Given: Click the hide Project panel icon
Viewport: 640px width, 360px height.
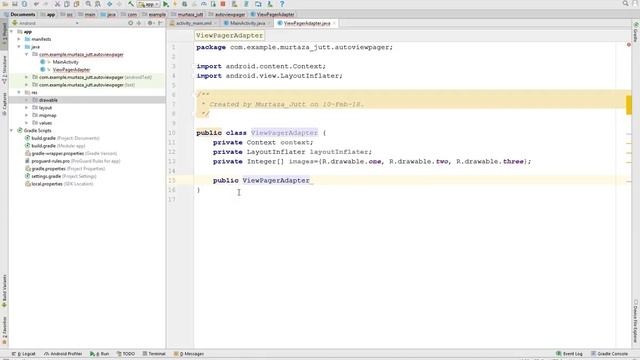Looking at the screenshot, I should tap(160, 23).
